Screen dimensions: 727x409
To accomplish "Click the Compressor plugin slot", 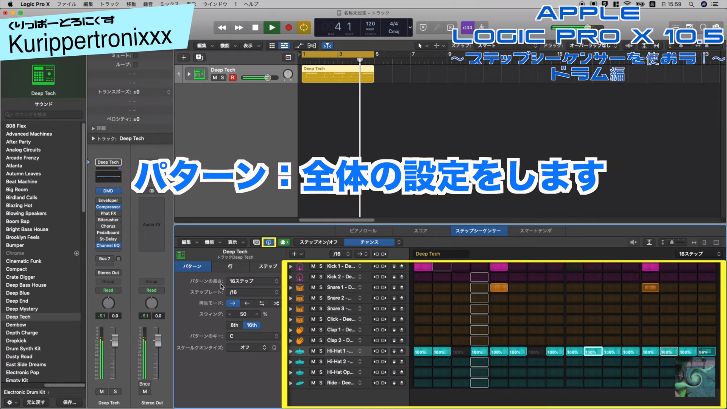I will click(x=108, y=207).
